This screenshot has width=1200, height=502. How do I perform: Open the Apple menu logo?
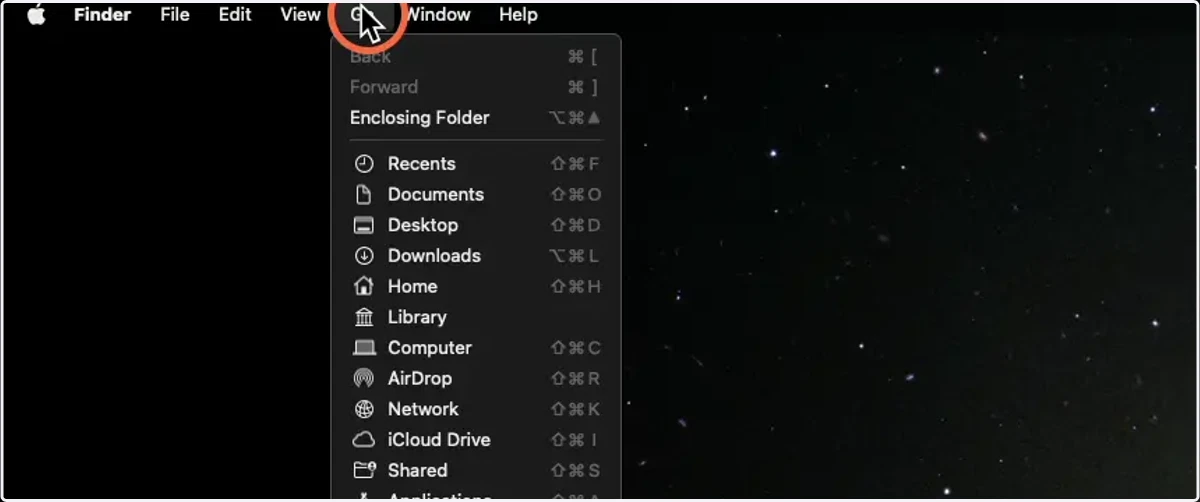pos(36,15)
